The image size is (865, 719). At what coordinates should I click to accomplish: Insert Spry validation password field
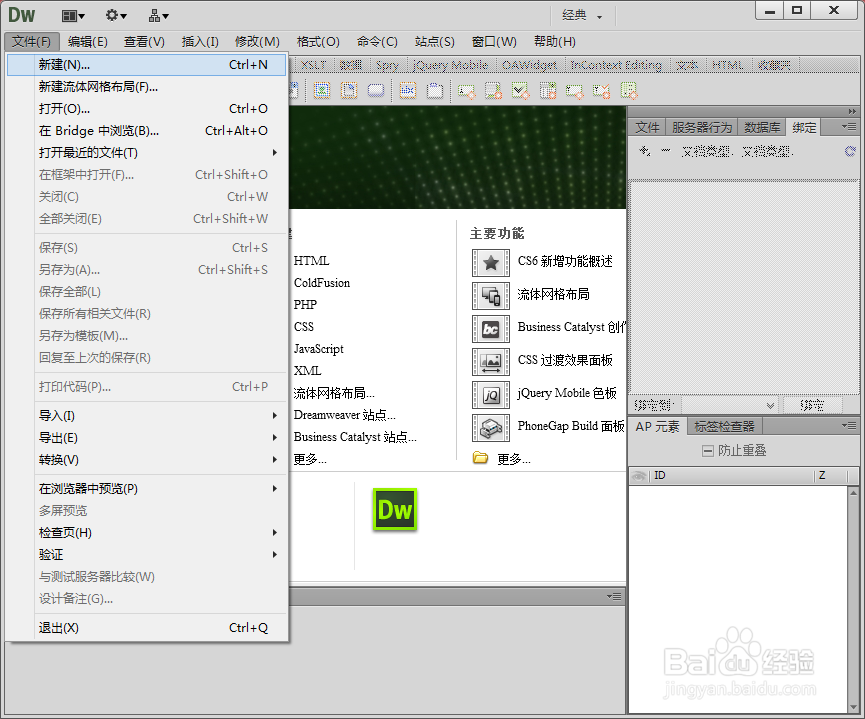tap(574, 91)
